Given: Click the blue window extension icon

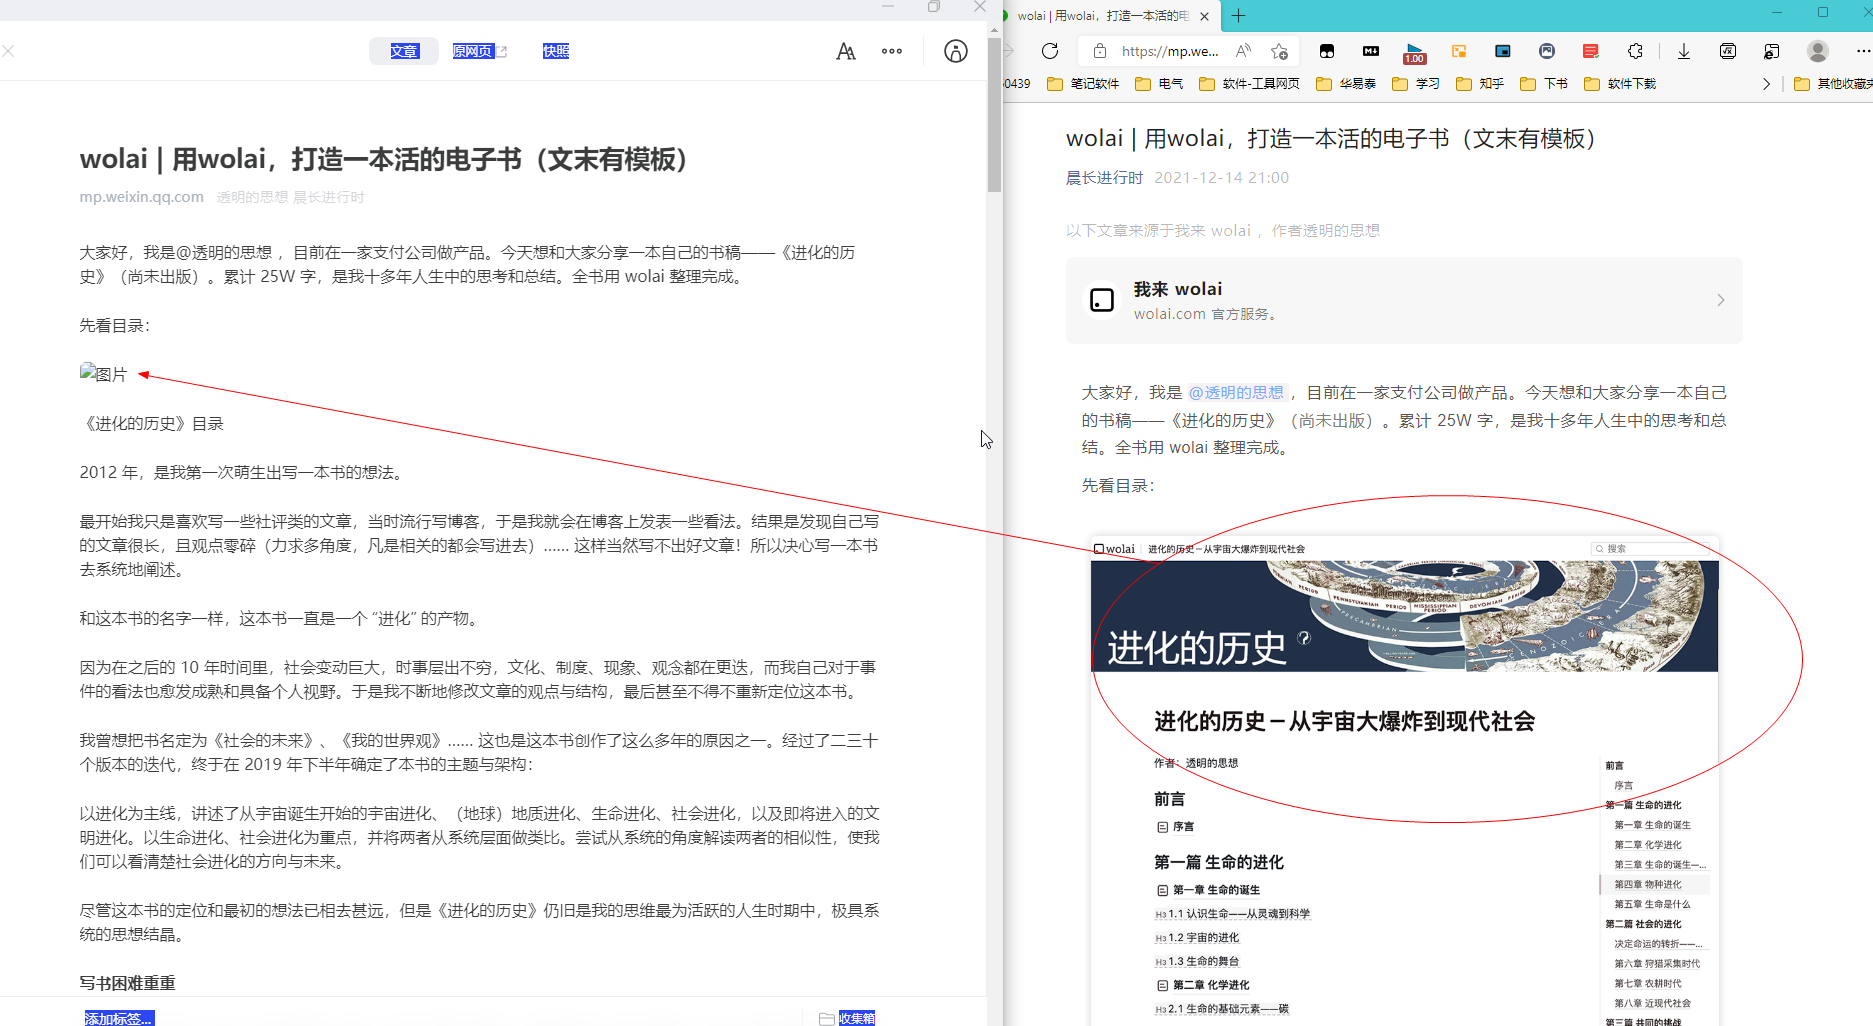Looking at the screenshot, I should click(x=1503, y=51).
